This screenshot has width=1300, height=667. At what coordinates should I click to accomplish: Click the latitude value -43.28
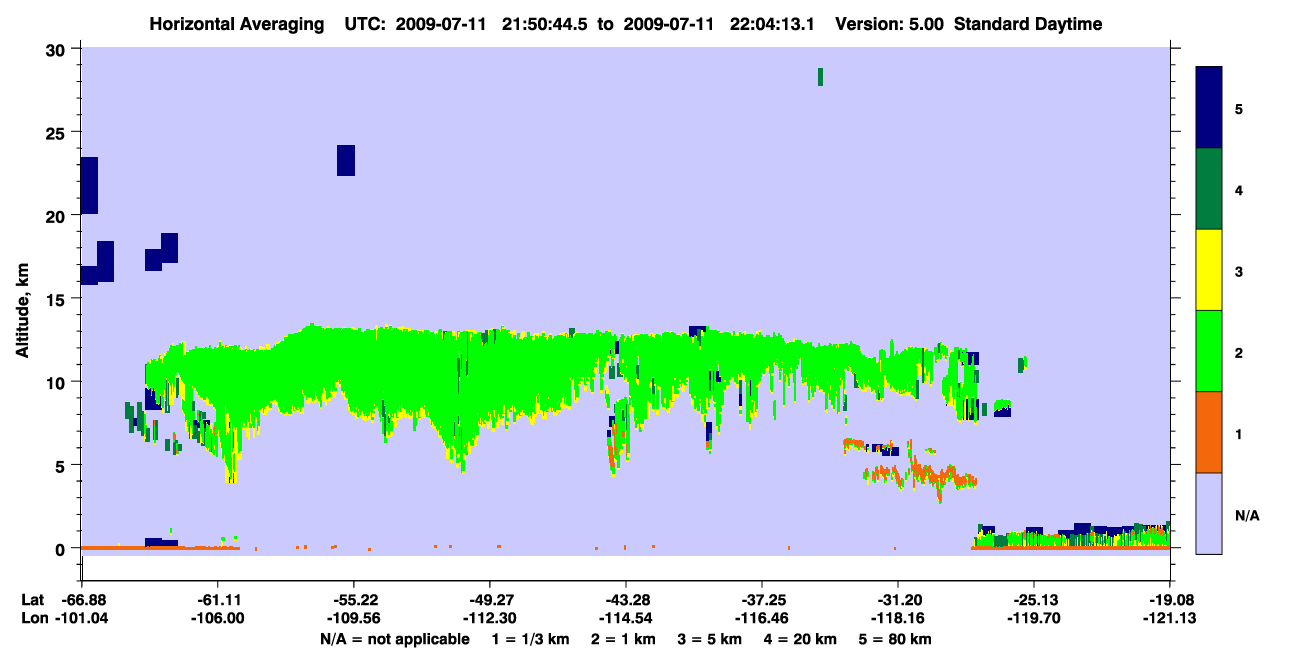point(626,600)
